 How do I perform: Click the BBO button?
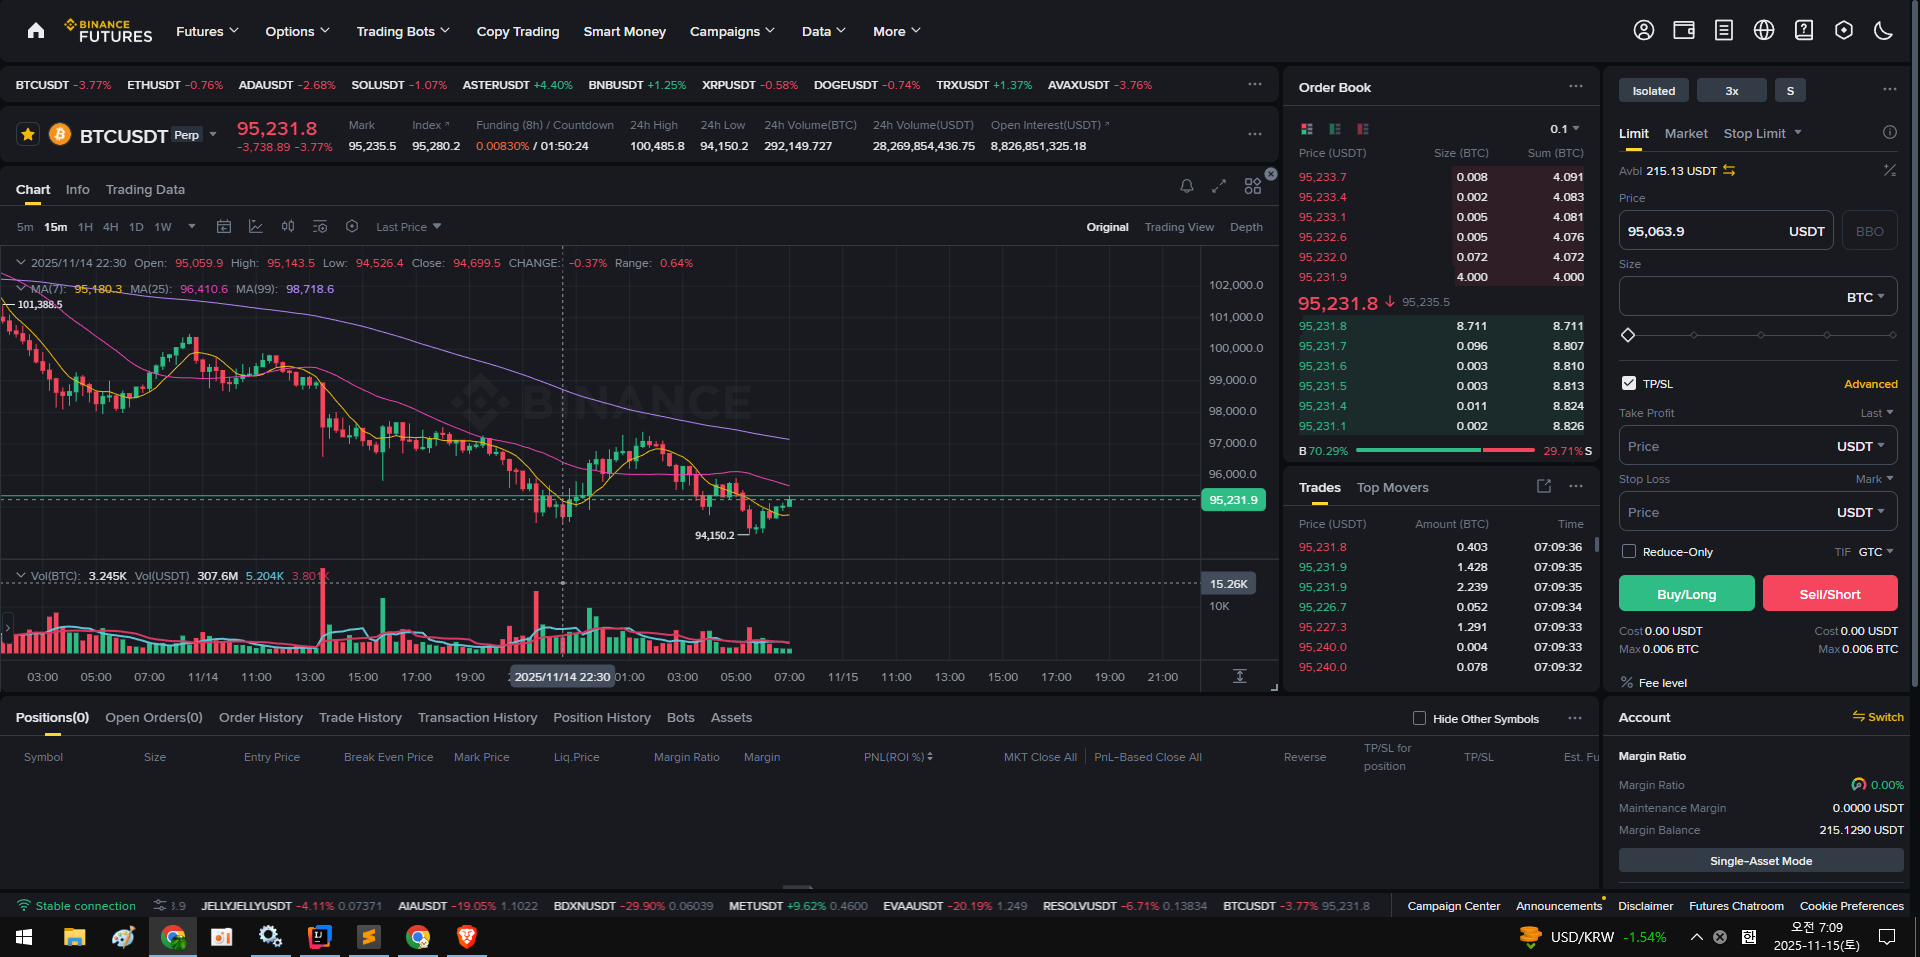coord(1869,230)
